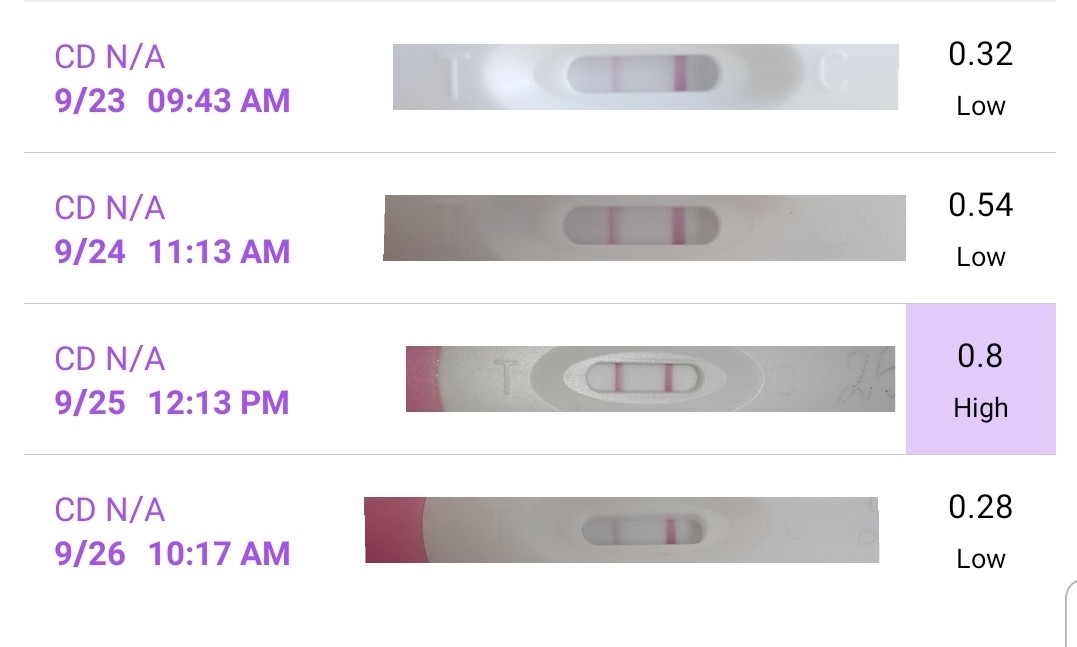Image resolution: width=1077 pixels, height=647 pixels.
Task: Open the 9/24 test strip photo
Action: (645, 228)
